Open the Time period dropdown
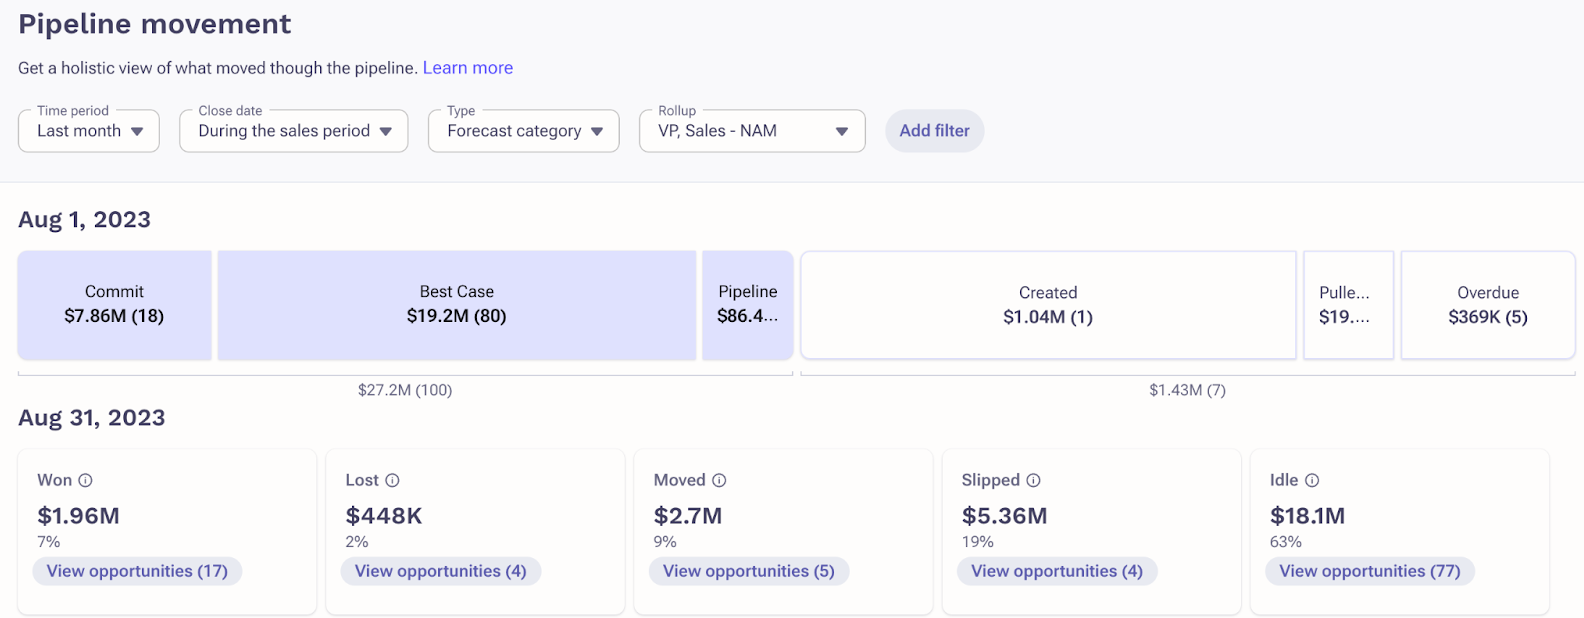 click(x=89, y=131)
